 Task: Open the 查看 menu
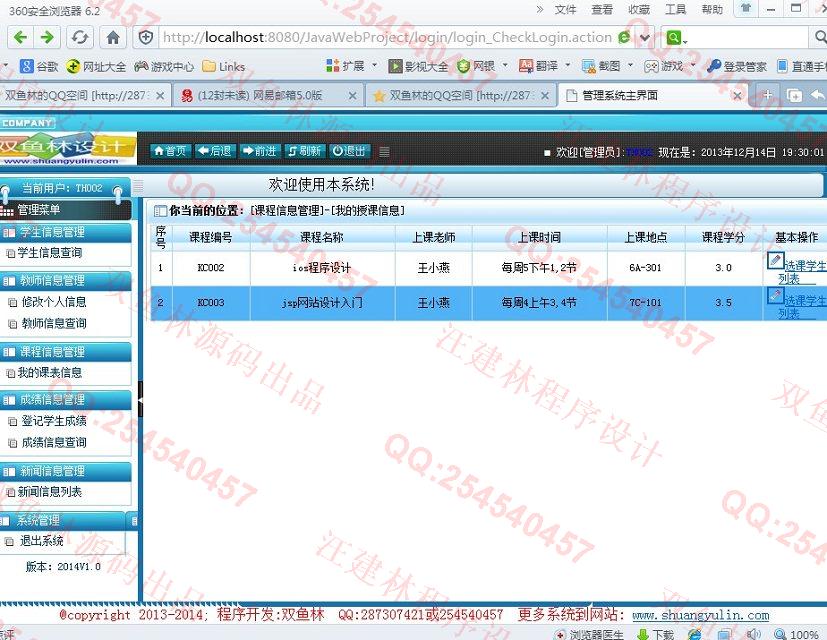click(602, 9)
